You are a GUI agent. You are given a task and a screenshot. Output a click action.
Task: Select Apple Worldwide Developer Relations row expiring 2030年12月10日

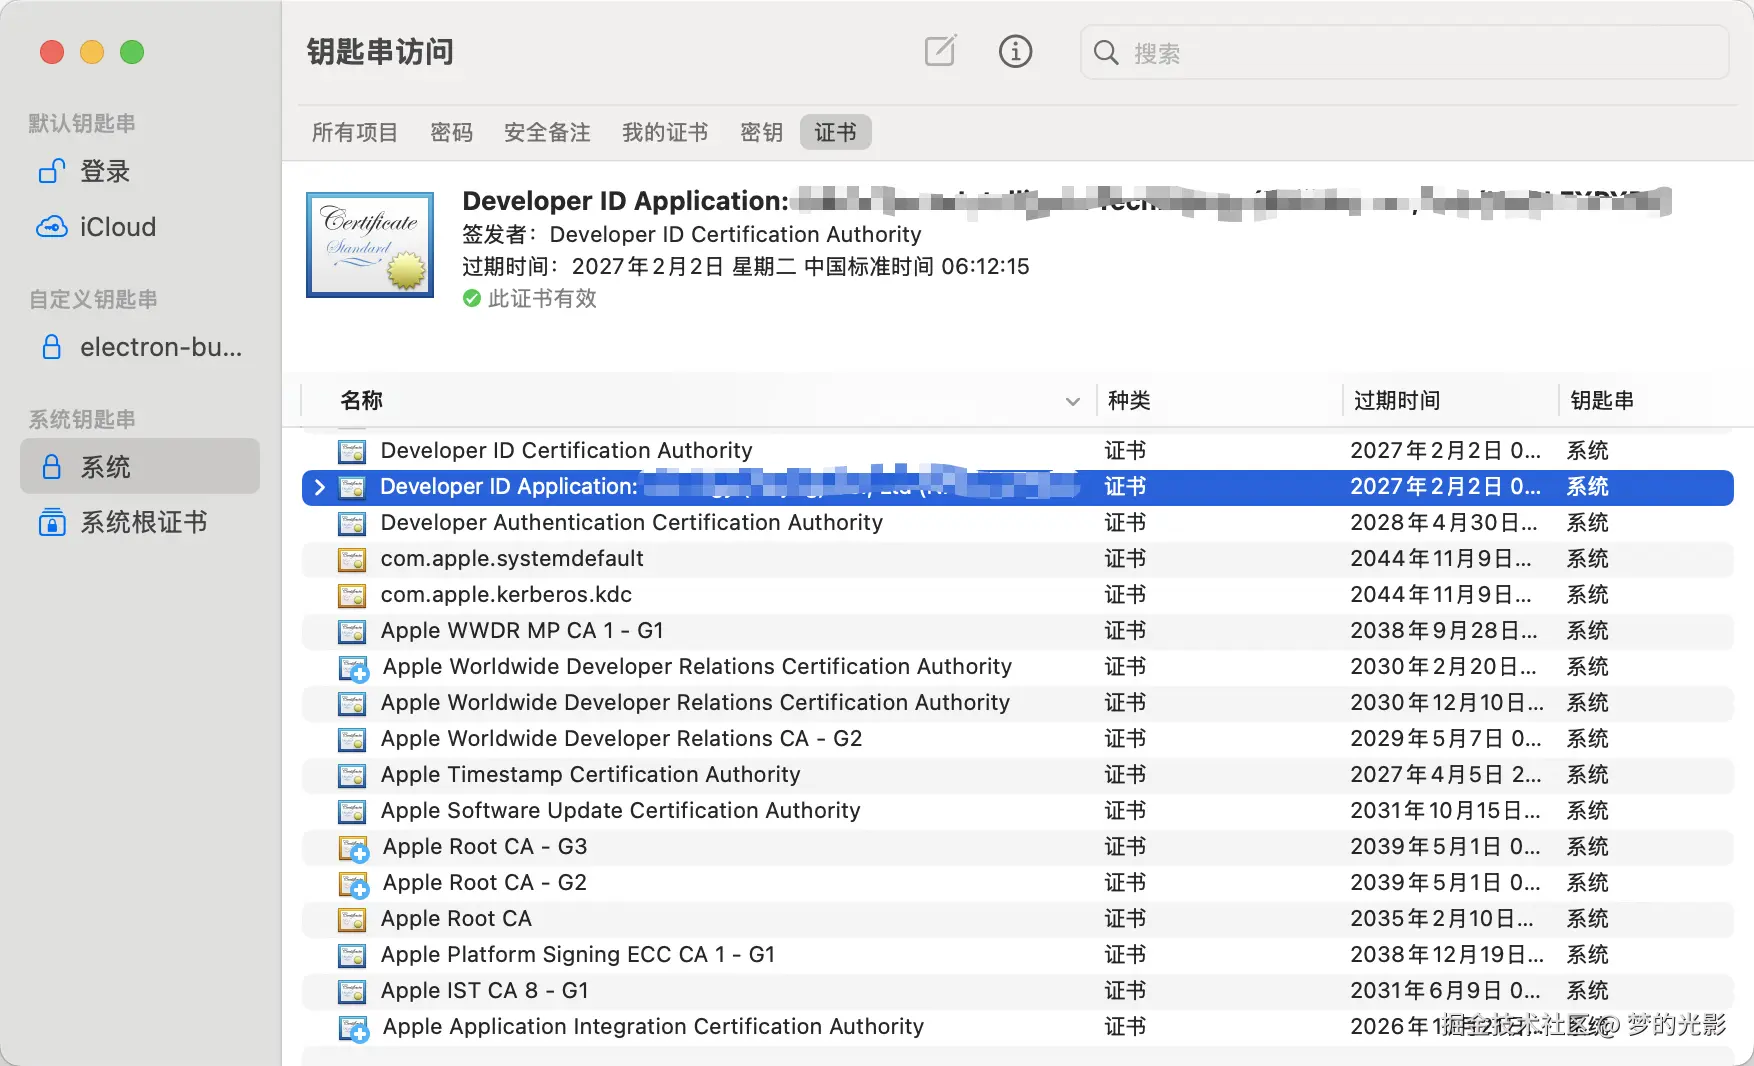coord(1018,703)
